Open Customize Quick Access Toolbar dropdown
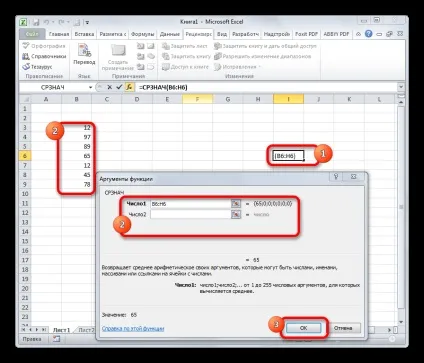424x363 pixels. click(x=87, y=23)
